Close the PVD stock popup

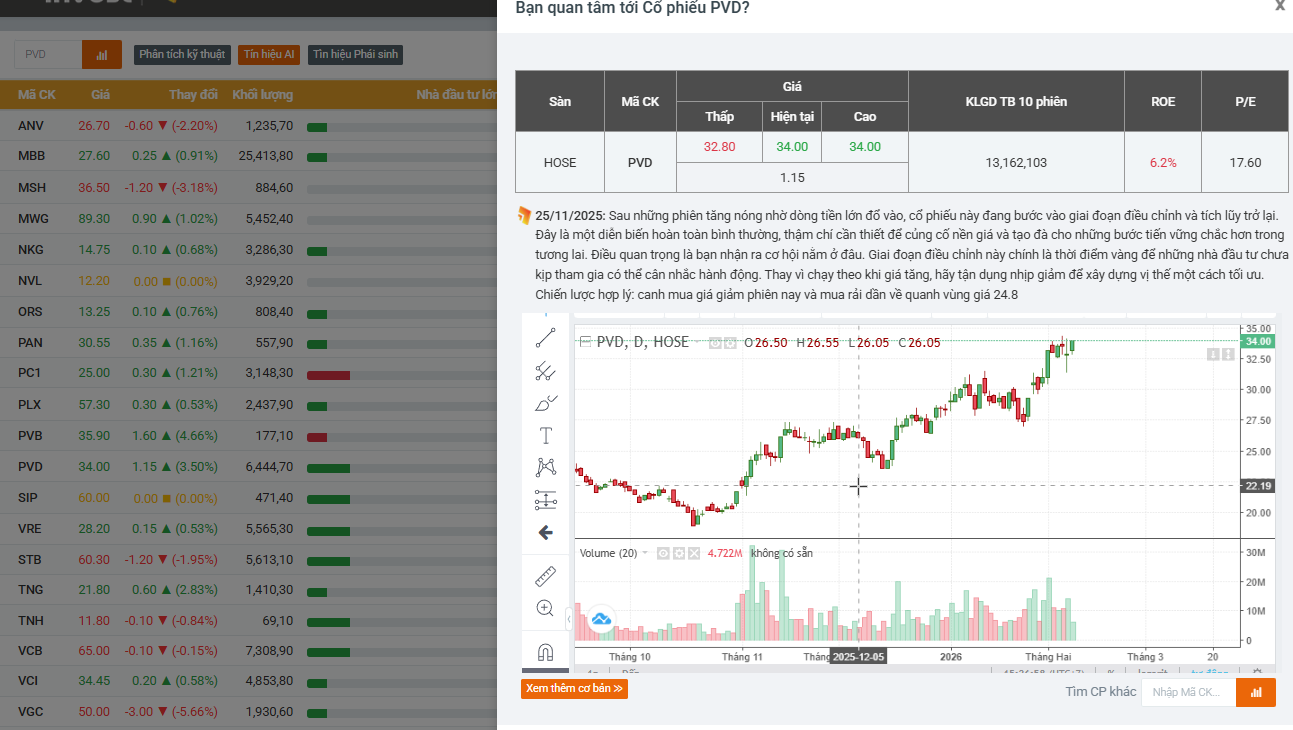1280,6
